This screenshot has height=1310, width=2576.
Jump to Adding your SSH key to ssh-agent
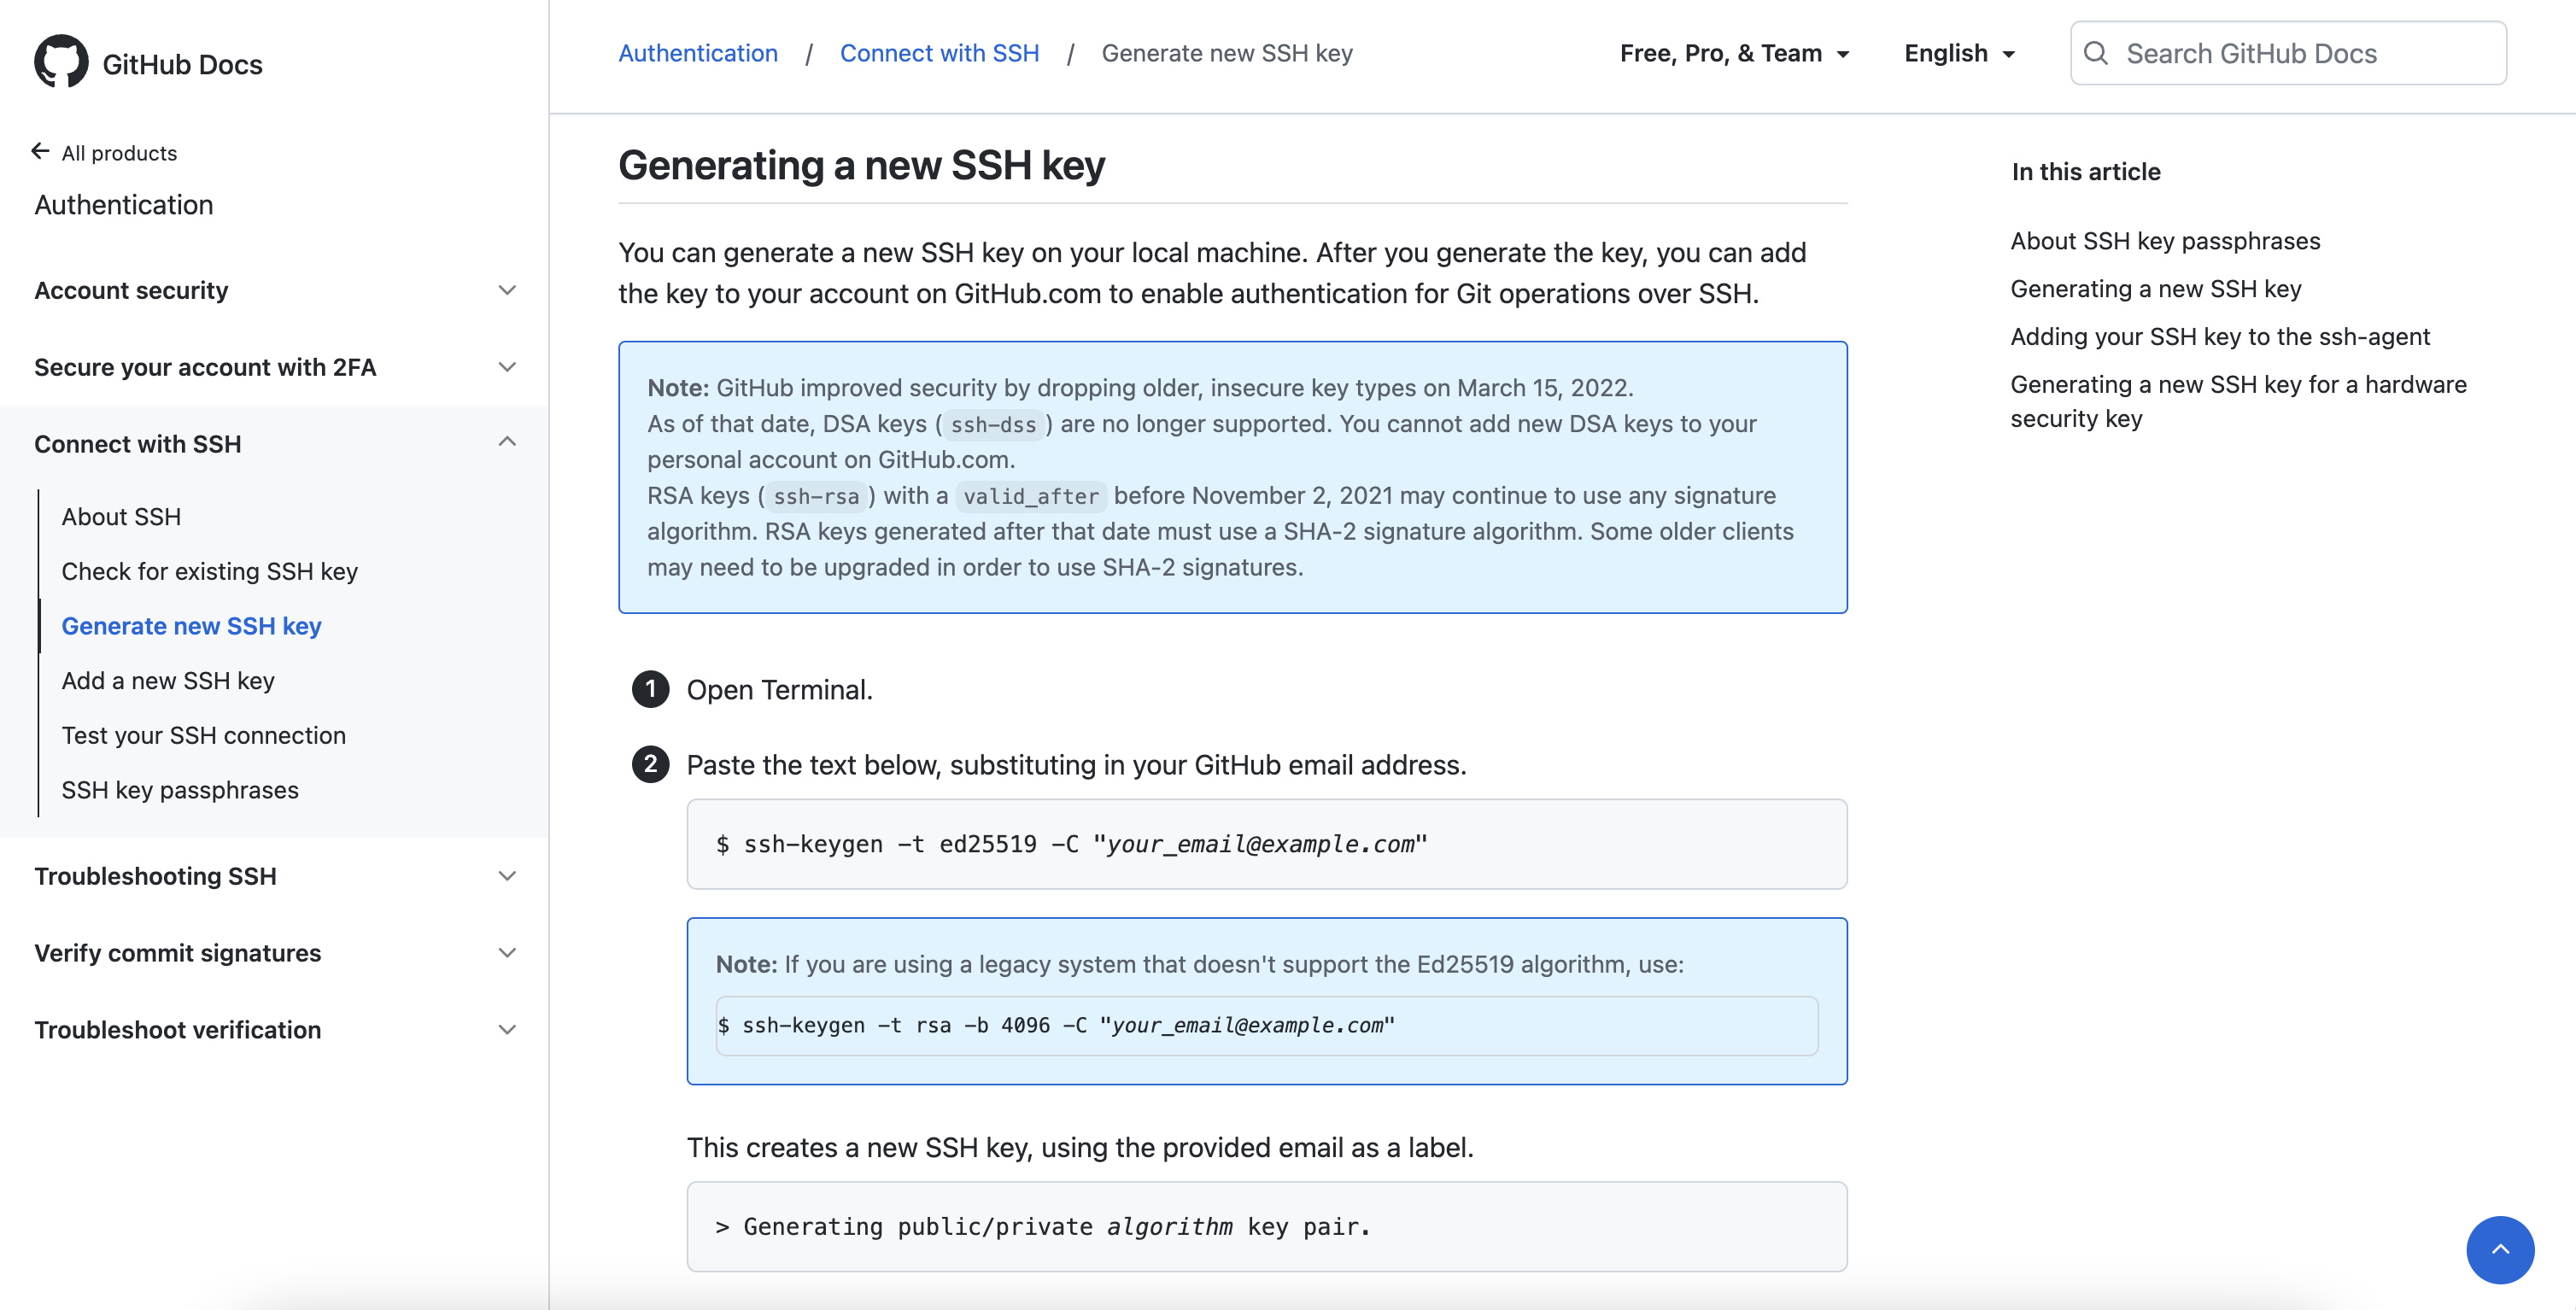tap(2219, 337)
